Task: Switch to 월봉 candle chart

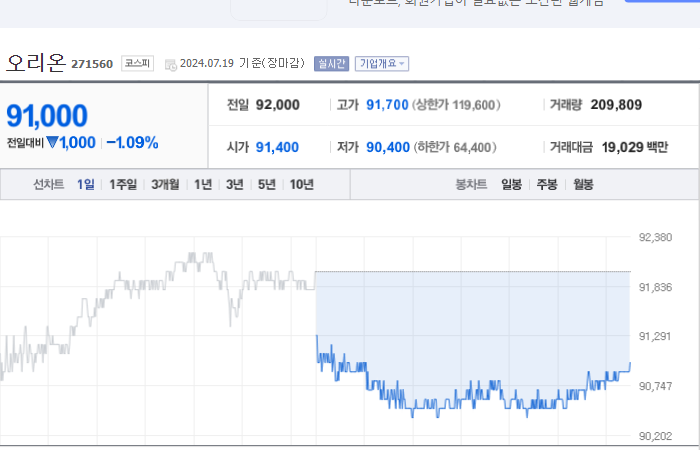Action: pos(583,184)
